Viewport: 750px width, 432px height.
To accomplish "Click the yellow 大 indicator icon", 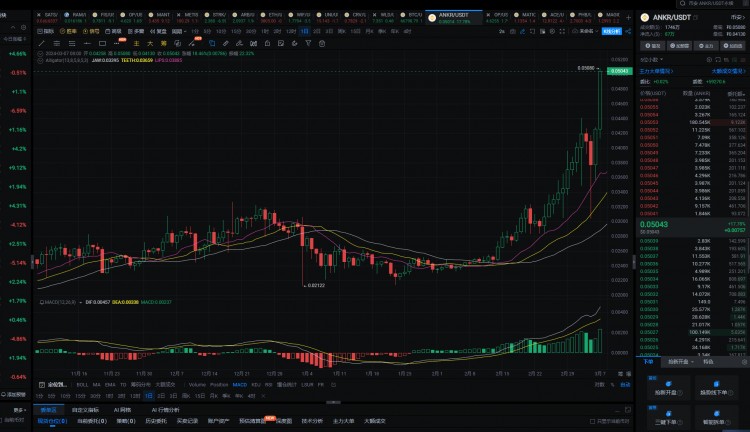I will click(150, 44).
